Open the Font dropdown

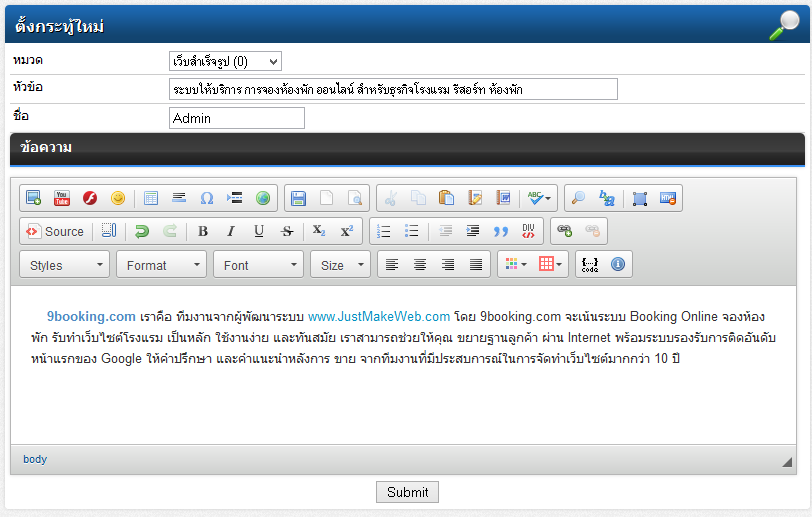tap(258, 265)
